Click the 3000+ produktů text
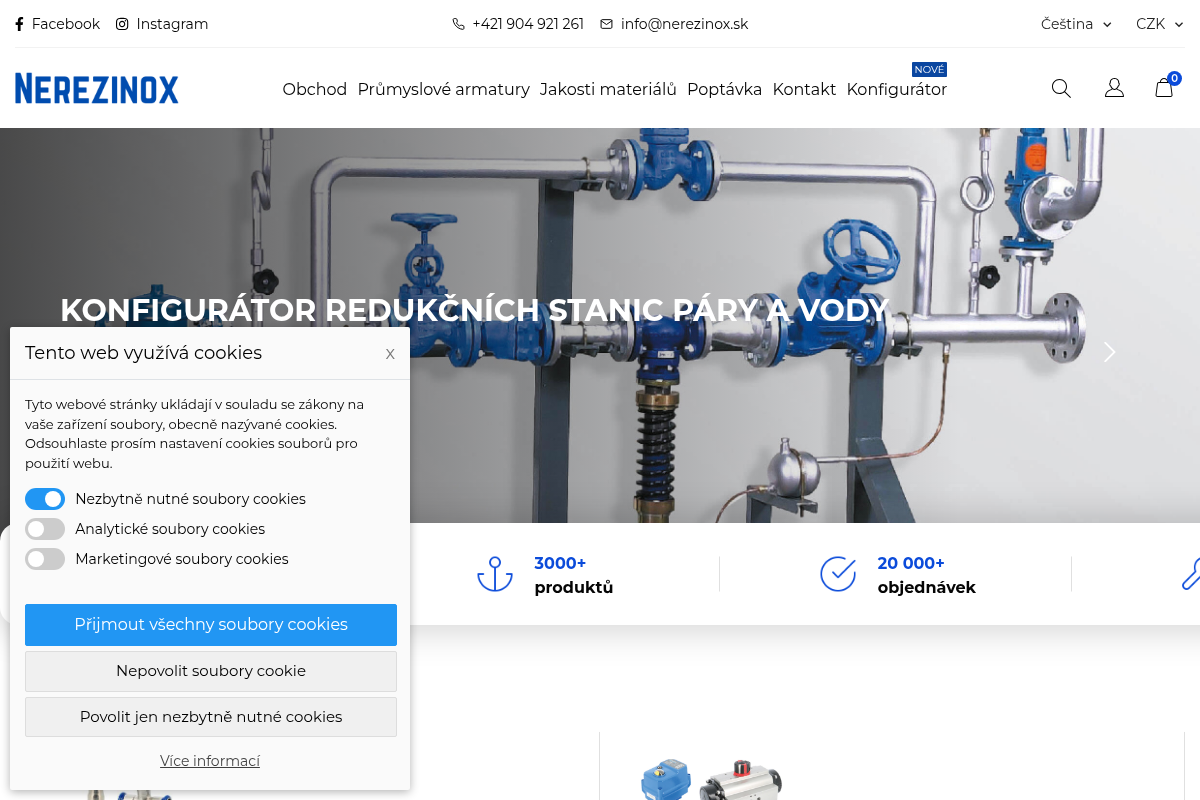 coord(573,575)
